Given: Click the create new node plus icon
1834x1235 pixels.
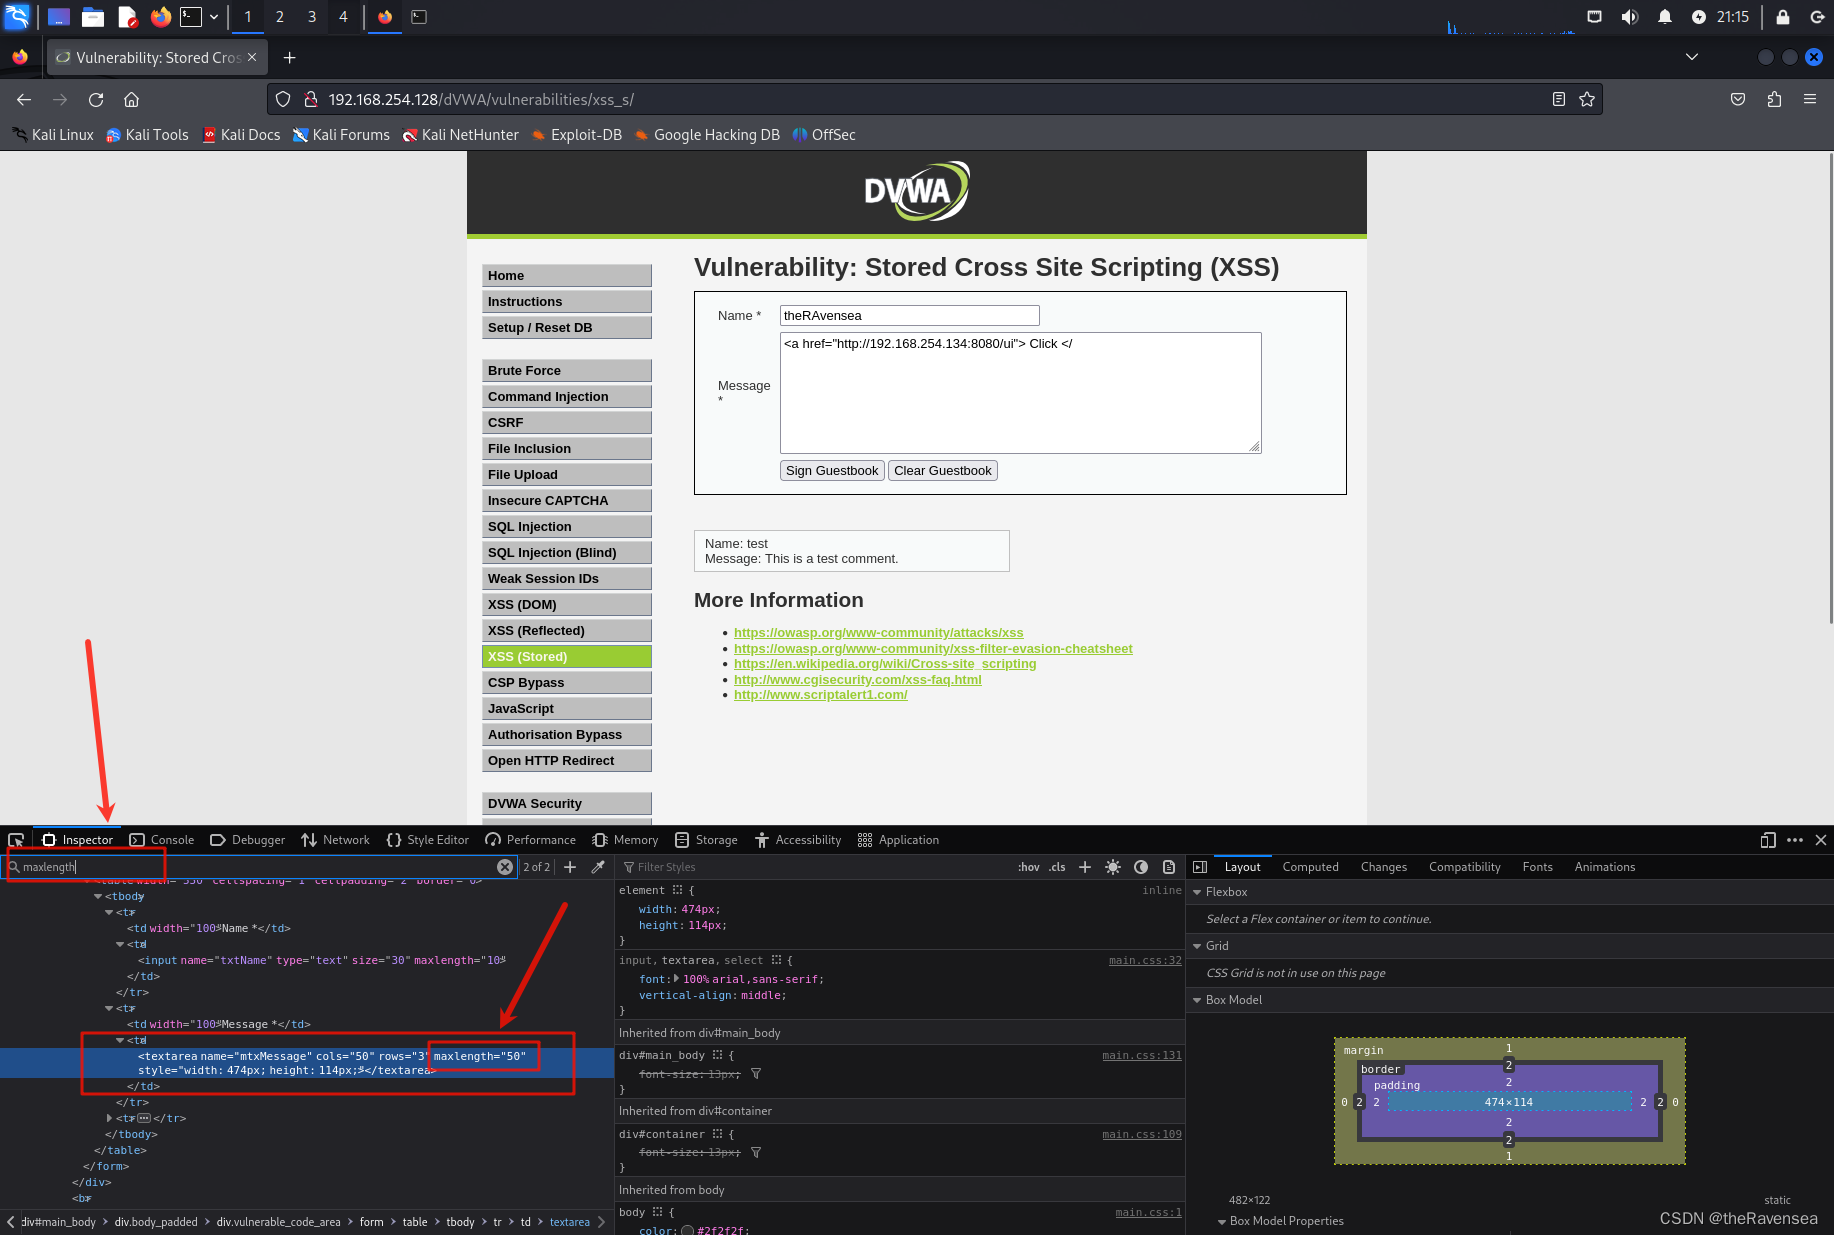Looking at the screenshot, I should pyautogui.click(x=570, y=867).
